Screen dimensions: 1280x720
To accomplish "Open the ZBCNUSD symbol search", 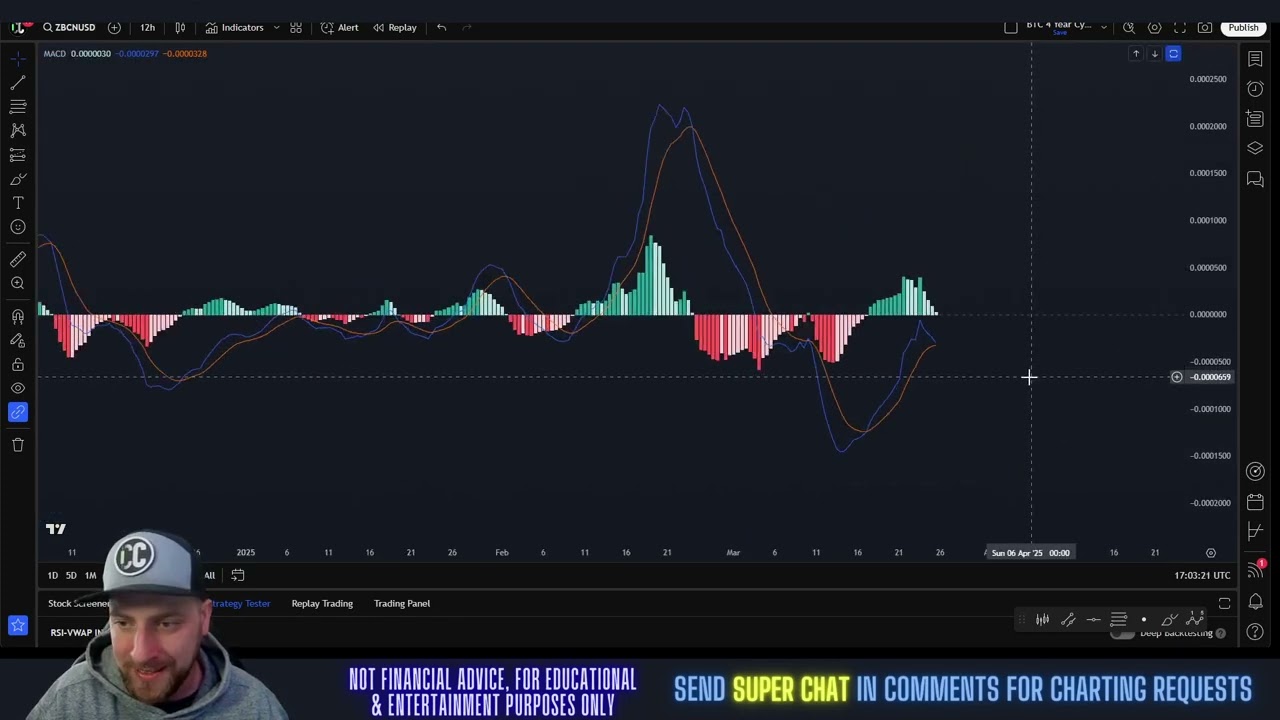I will tap(69, 27).
